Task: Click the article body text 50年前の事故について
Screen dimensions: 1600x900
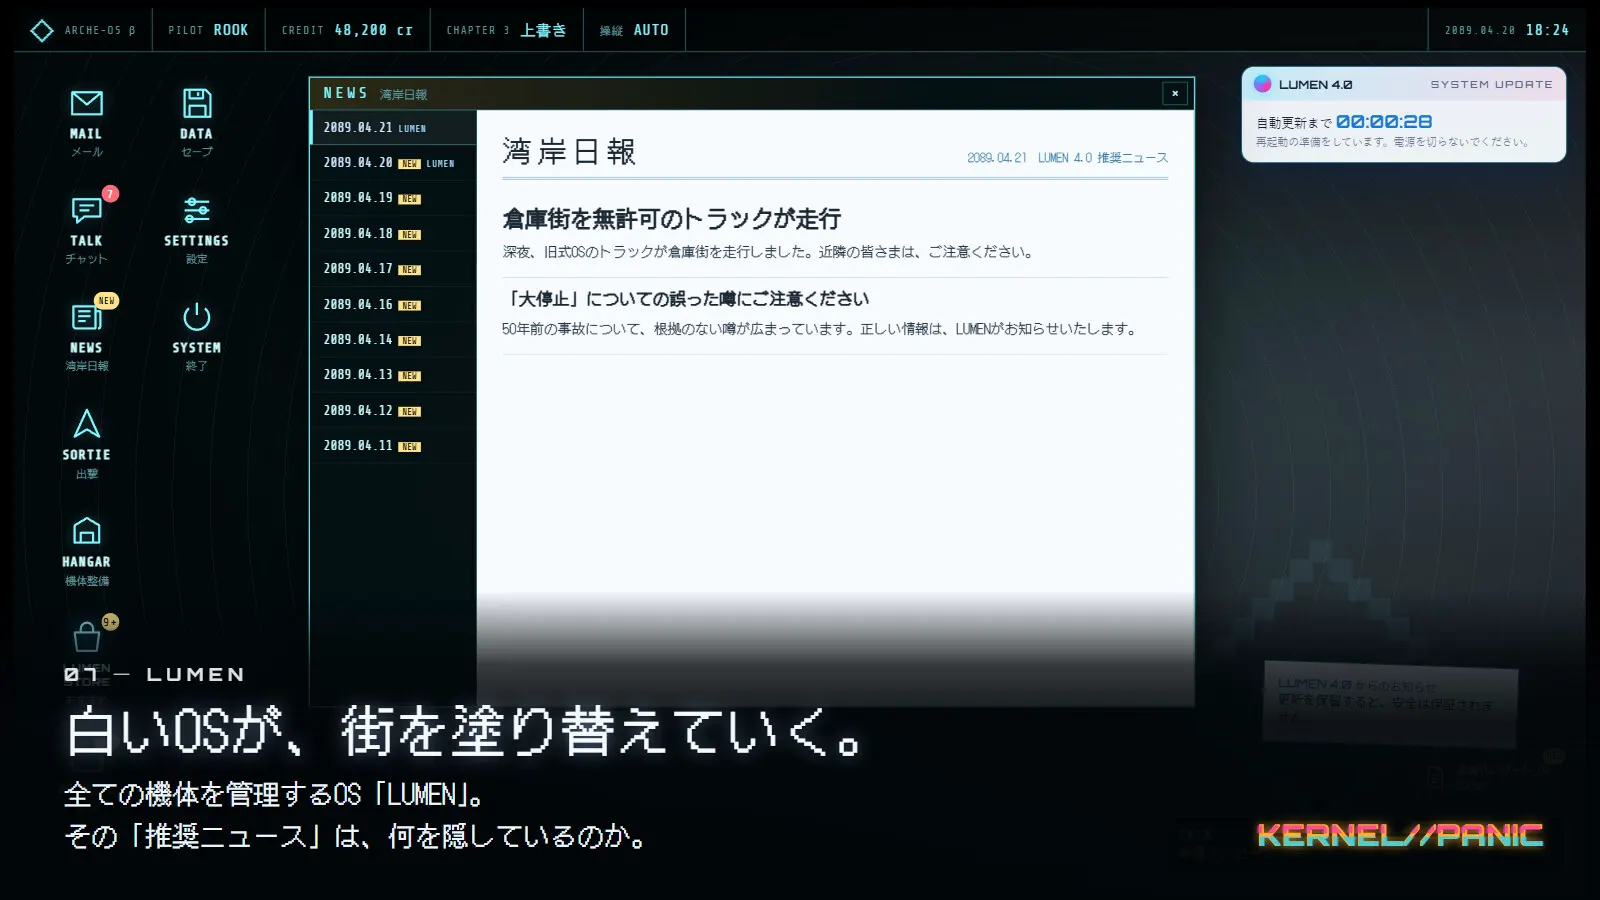Action: [x=820, y=329]
